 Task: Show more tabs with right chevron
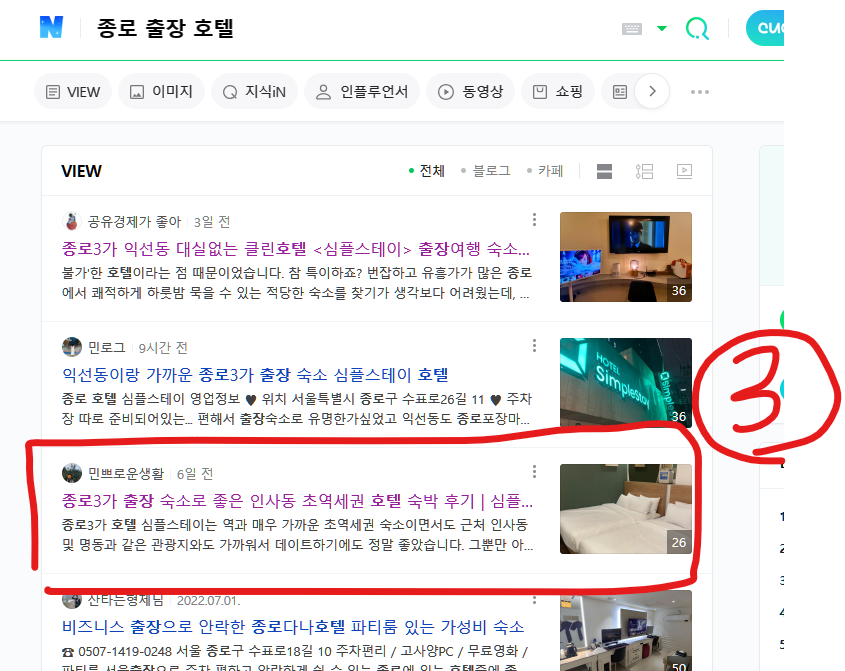[x=652, y=92]
